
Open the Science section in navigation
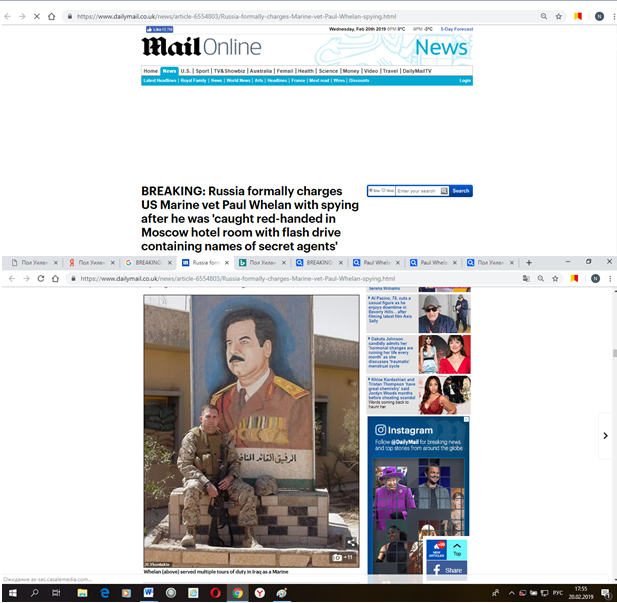(x=328, y=71)
